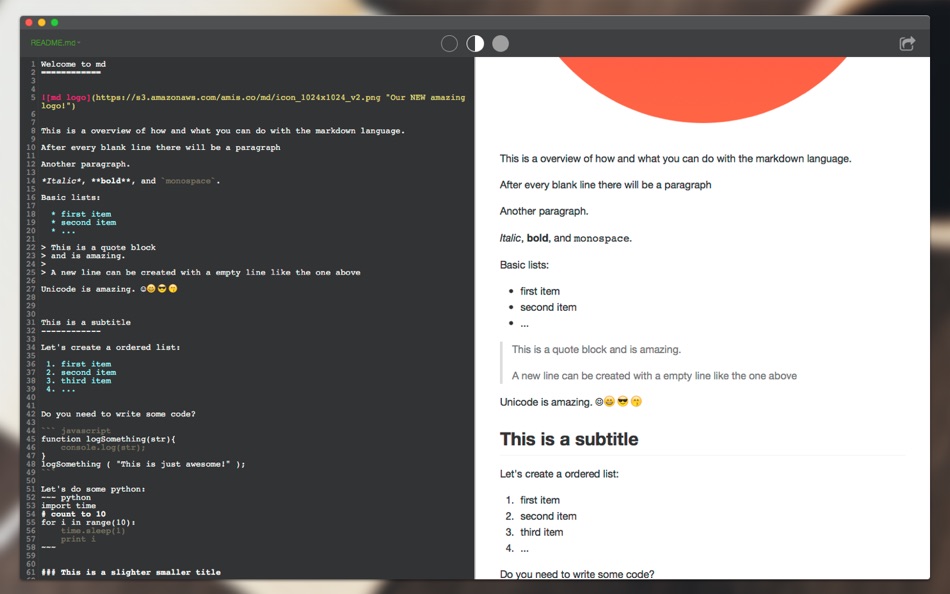Click 'A new line can be created' preview quote
This screenshot has height=594, width=950.
pos(654,376)
